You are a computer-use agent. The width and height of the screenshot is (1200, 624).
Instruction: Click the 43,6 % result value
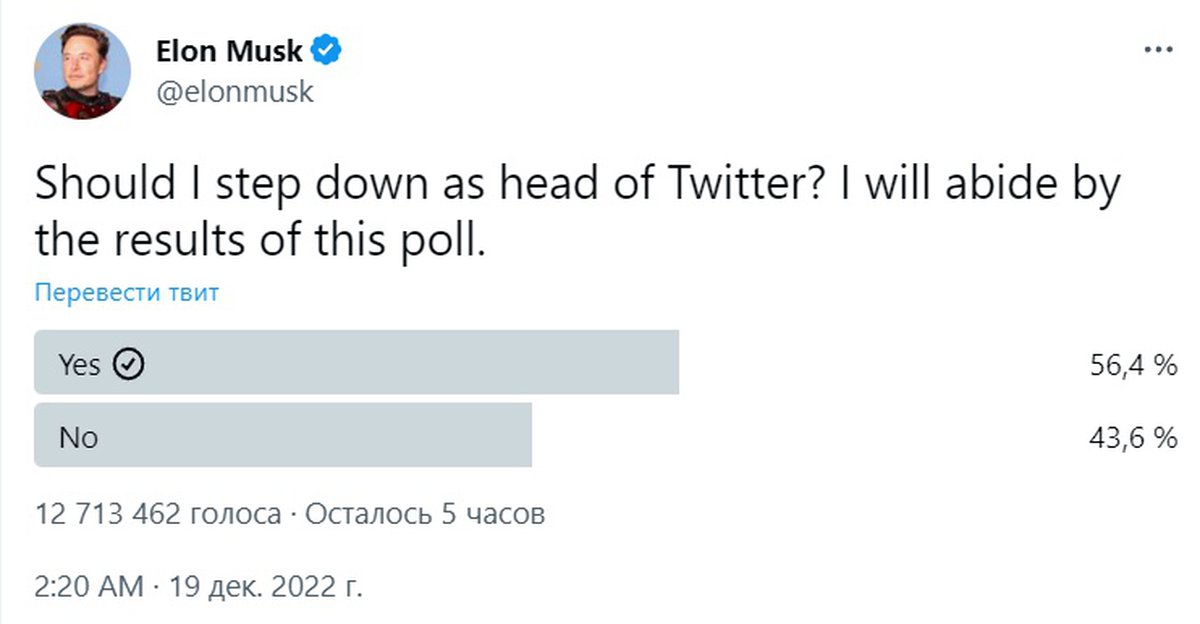pyautogui.click(x=1132, y=438)
